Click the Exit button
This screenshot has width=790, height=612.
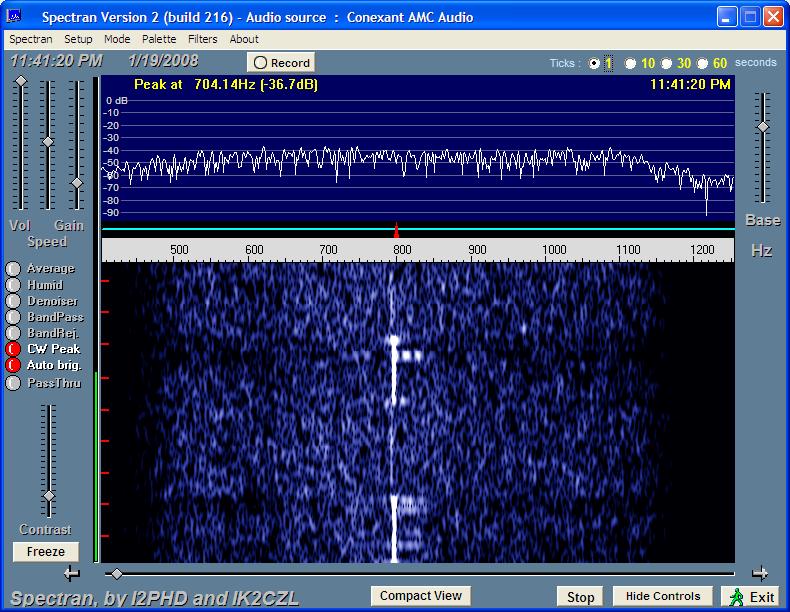click(x=751, y=597)
